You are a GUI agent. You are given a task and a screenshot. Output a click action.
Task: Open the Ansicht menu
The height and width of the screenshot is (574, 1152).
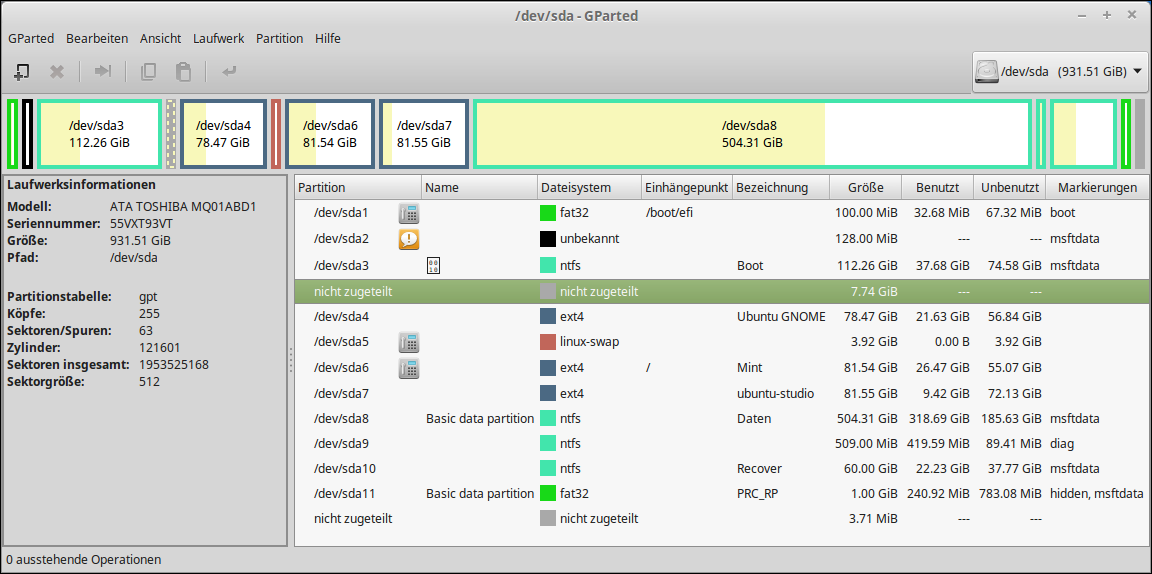pos(160,38)
